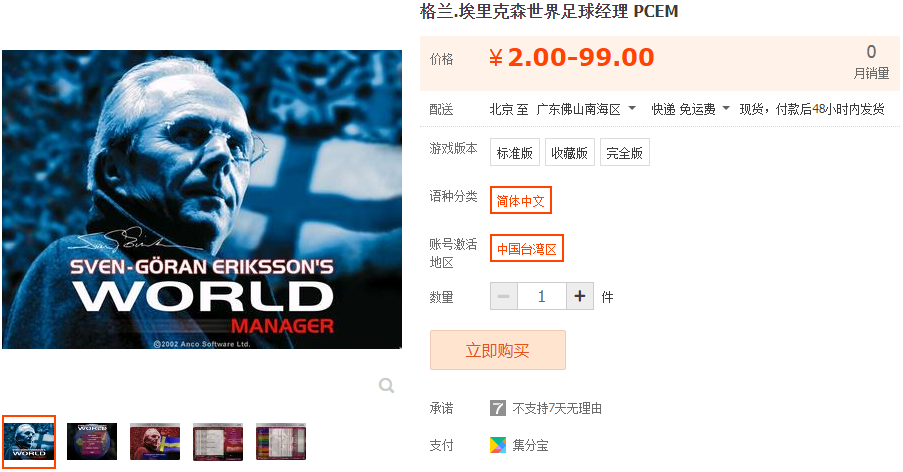Screen dimensions: 903x472
Task: Click the 7-day return policy icon
Action: click(498, 408)
